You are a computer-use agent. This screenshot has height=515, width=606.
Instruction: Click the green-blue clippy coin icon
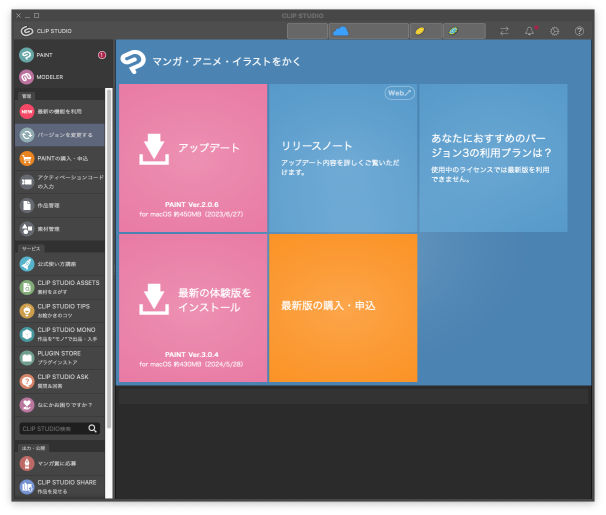(x=453, y=31)
